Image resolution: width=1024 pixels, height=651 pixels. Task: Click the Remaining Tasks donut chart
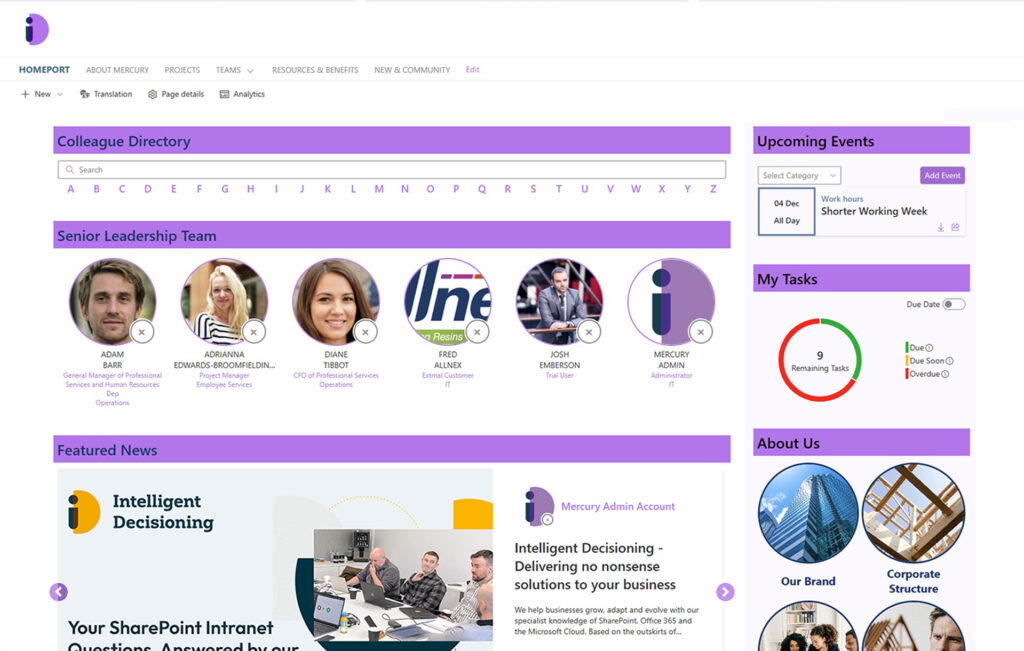pyautogui.click(x=820, y=360)
